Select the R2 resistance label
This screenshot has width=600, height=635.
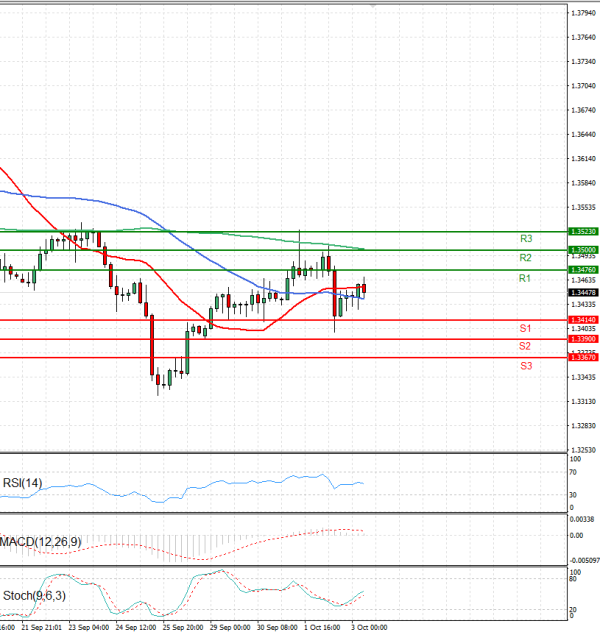coord(524,258)
